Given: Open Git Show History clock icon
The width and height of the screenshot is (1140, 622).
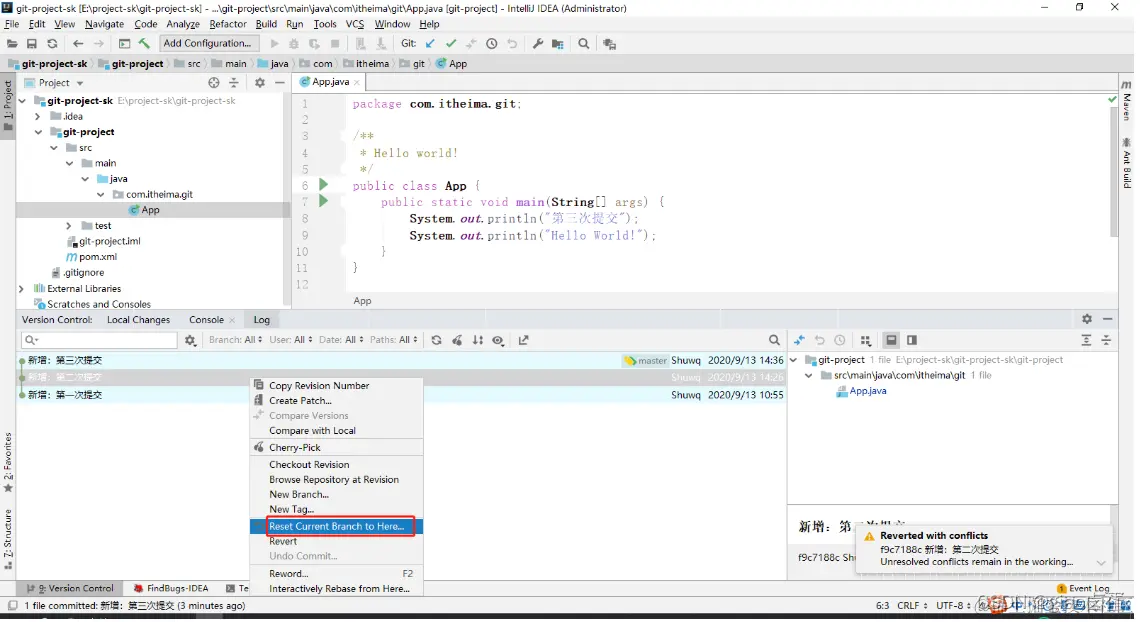Looking at the screenshot, I should coord(491,44).
